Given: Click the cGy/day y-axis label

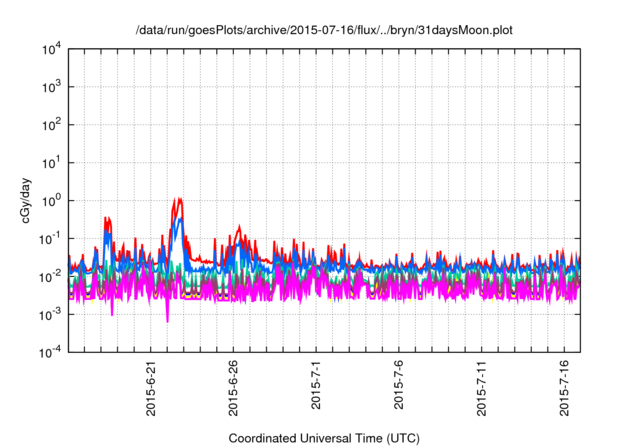Looking at the screenshot, I should coord(29,200).
